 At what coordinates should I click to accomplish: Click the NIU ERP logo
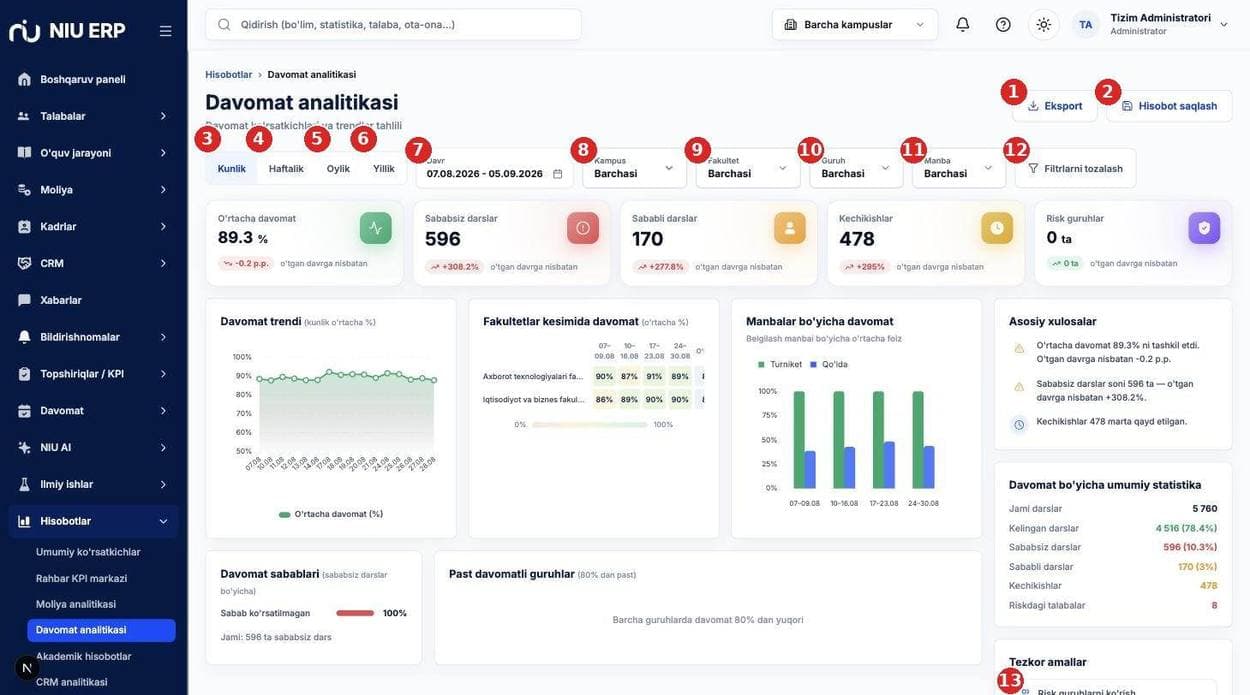[68, 31]
